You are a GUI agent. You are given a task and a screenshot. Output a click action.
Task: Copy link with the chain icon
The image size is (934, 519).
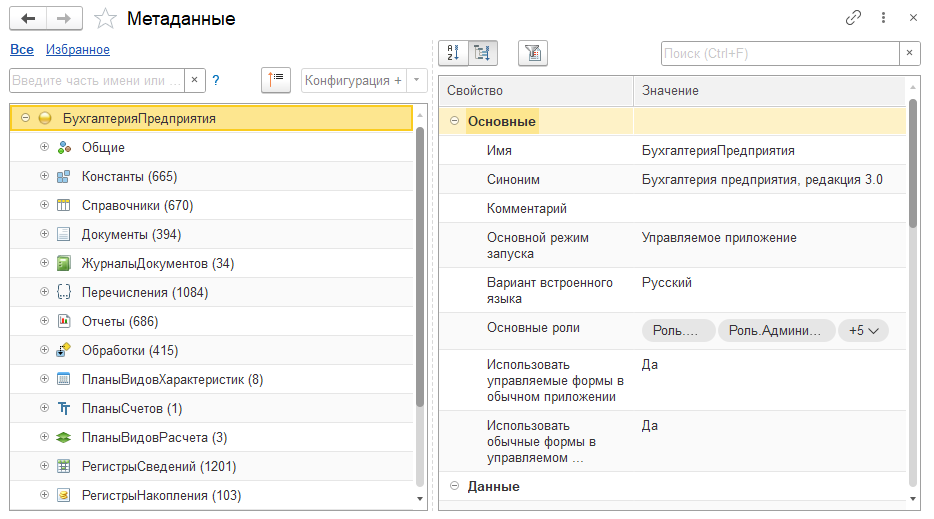853,18
